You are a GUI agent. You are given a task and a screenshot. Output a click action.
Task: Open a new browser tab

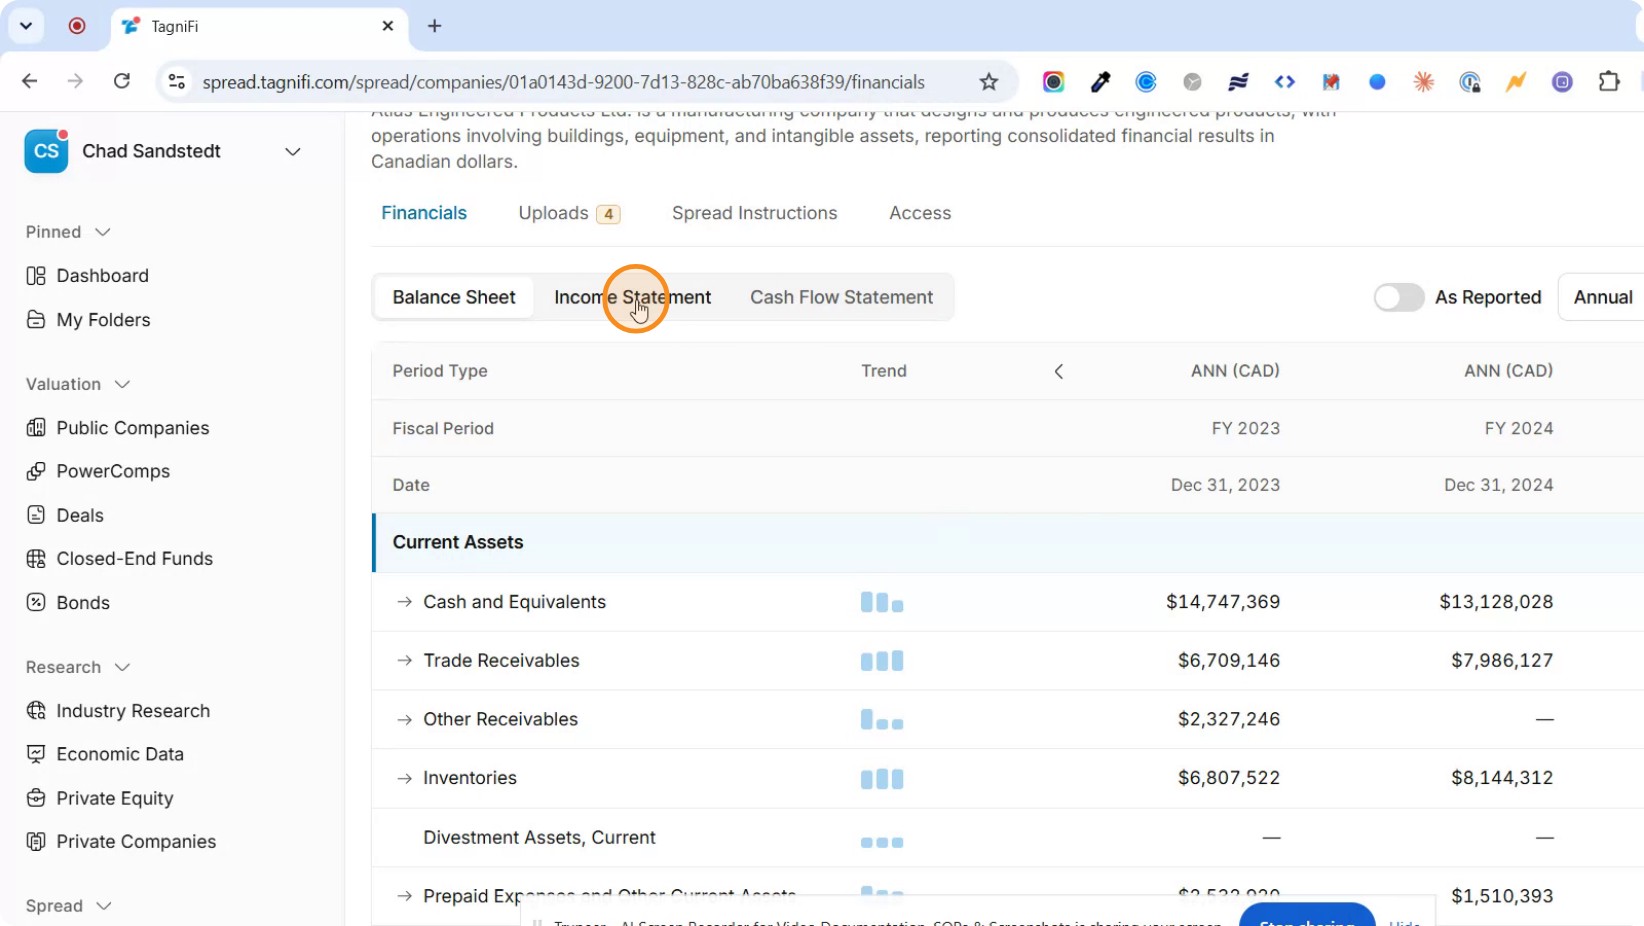pyautogui.click(x=434, y=26)
